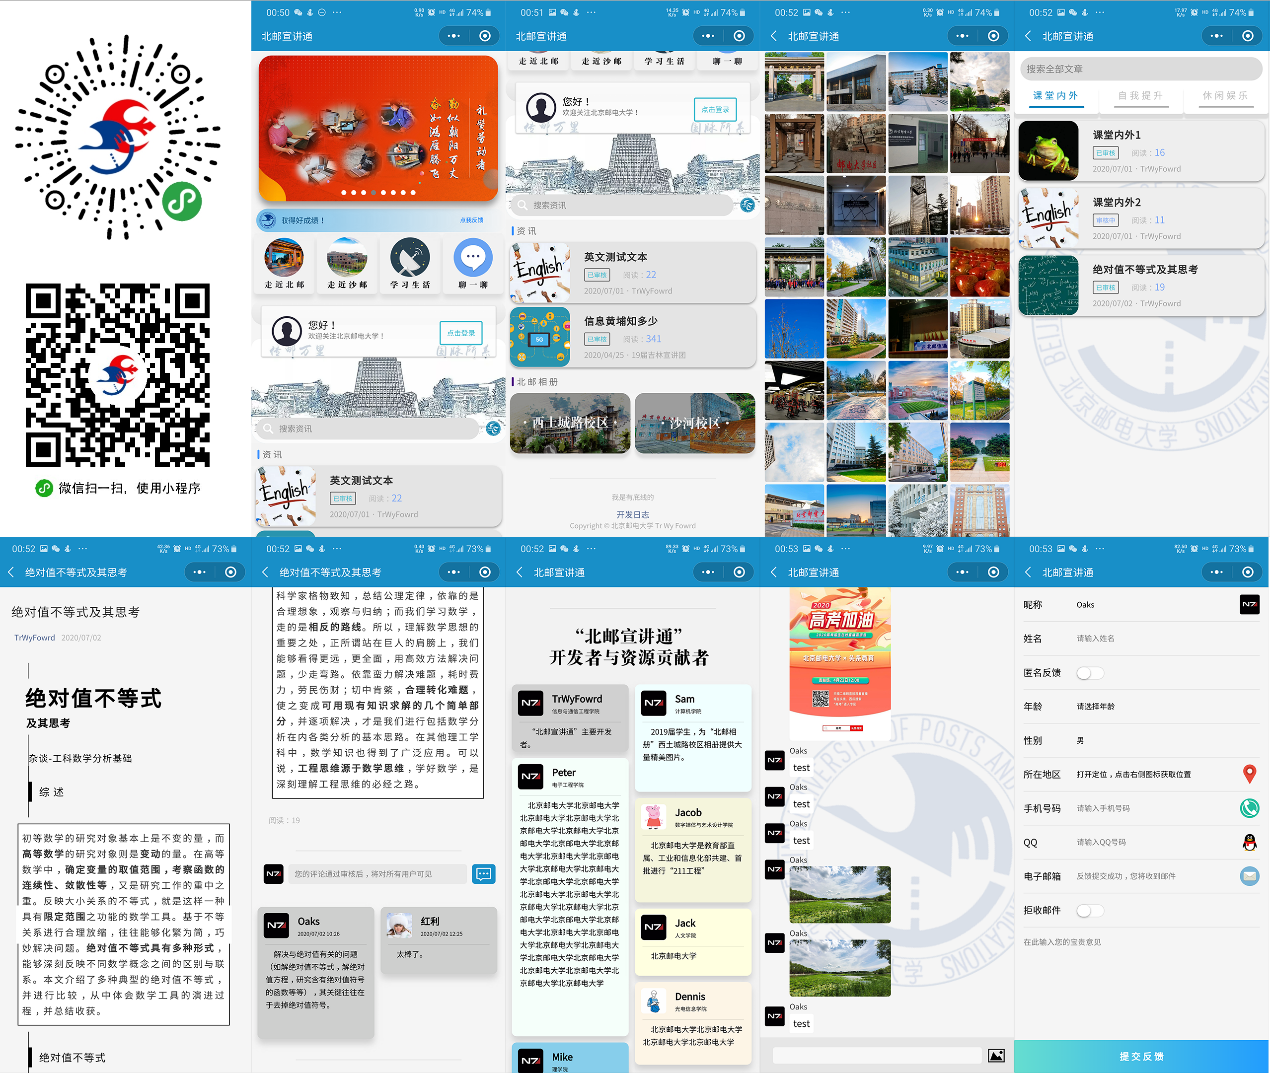
Task: Tap the image picker icon in chat
Action: click(x=996, y=1056)
